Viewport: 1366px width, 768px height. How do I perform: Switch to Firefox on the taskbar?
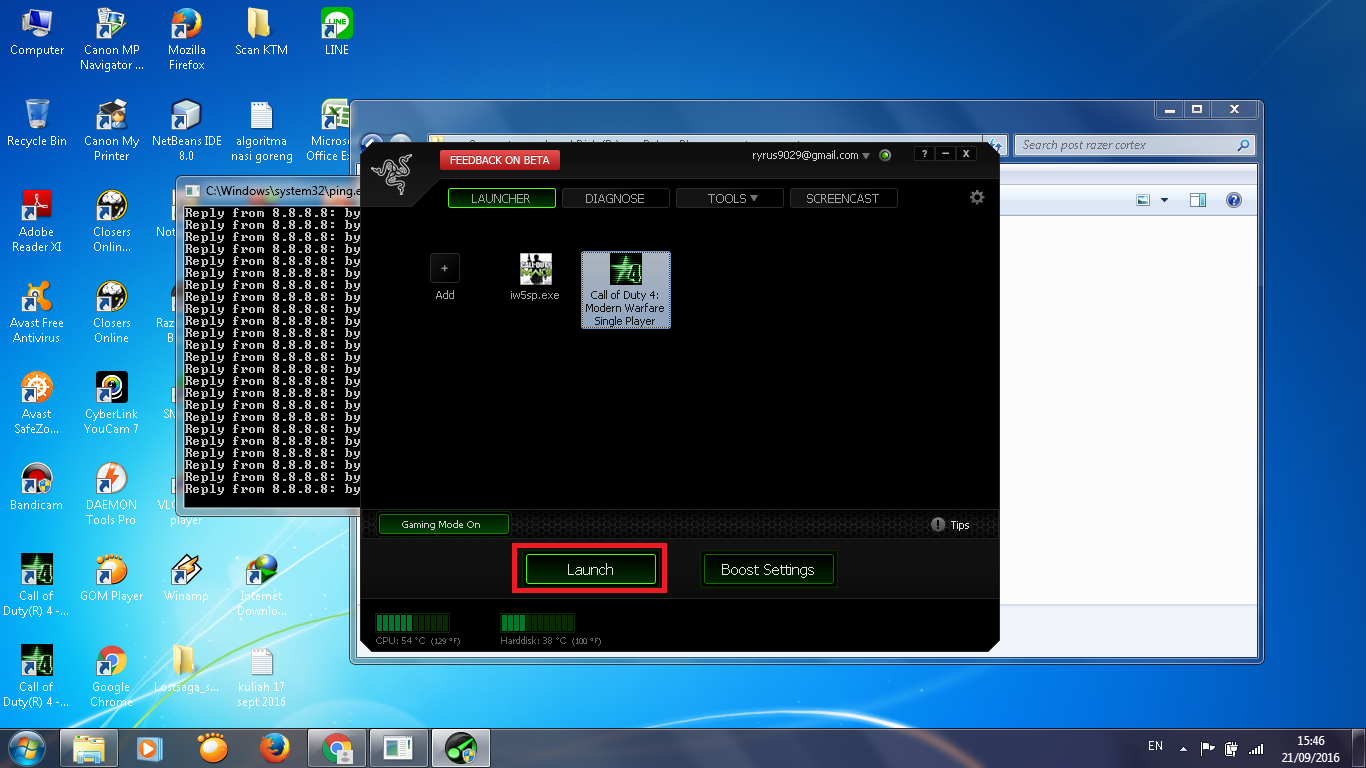pyautogui.click(x=273, y=747)
